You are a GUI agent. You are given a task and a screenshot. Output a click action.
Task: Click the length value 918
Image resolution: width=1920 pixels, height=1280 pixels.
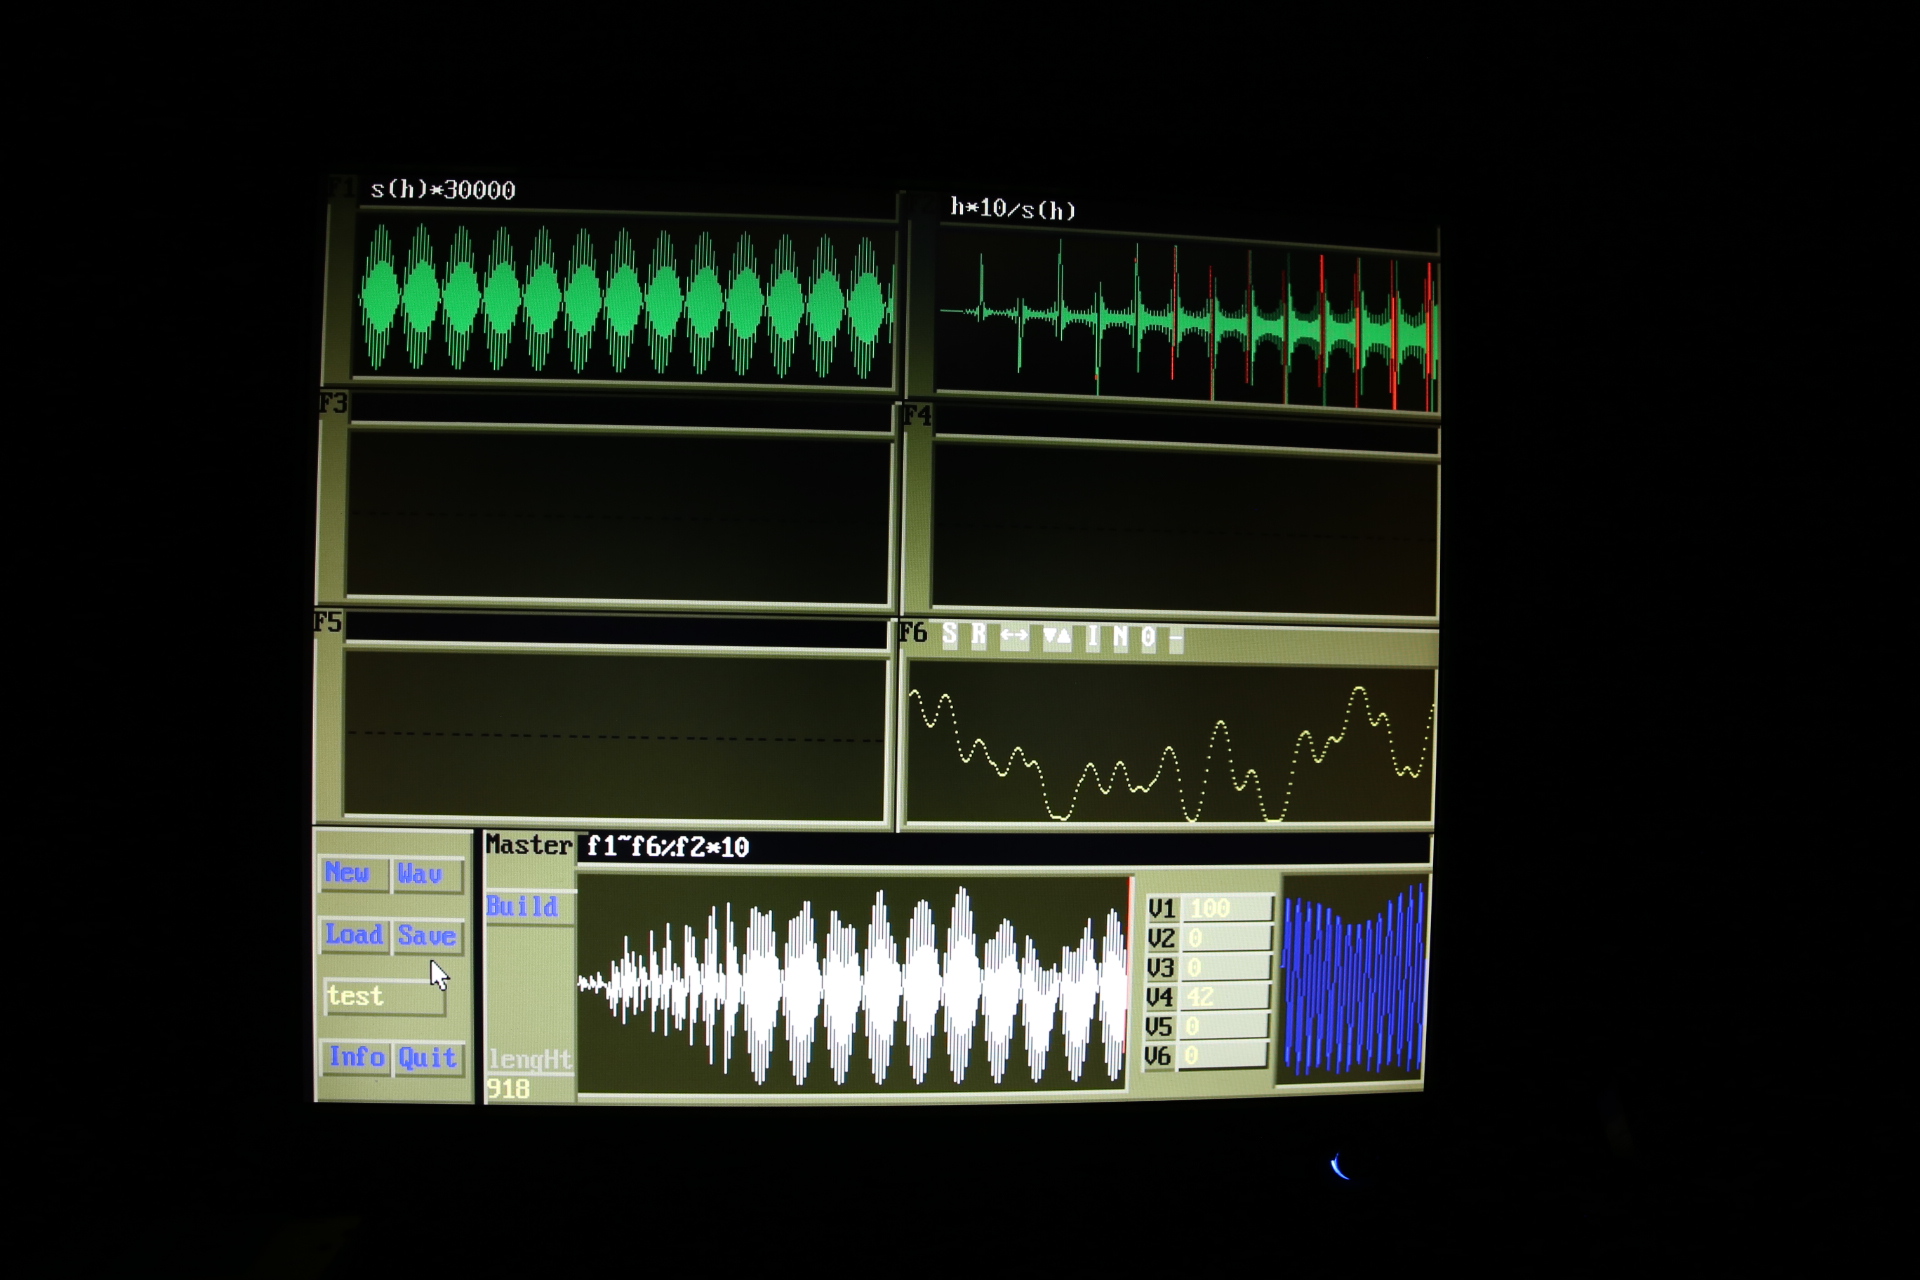[509, 1089]
